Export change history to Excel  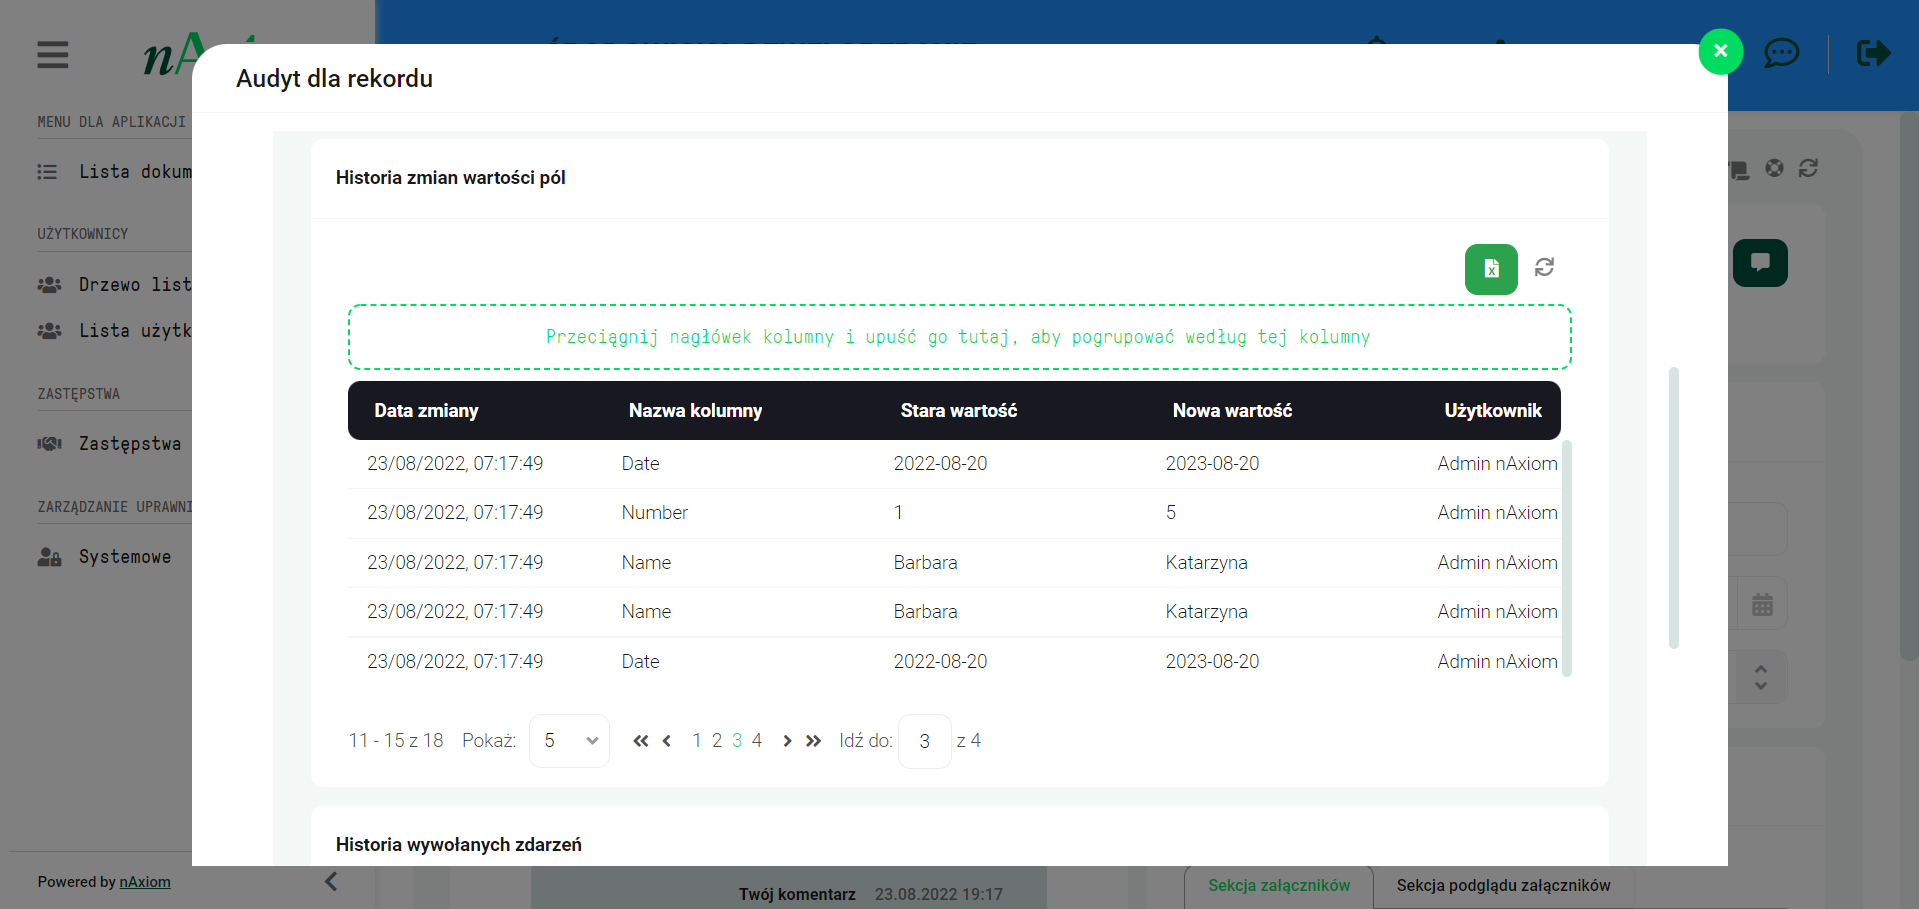click(1490, 269)
